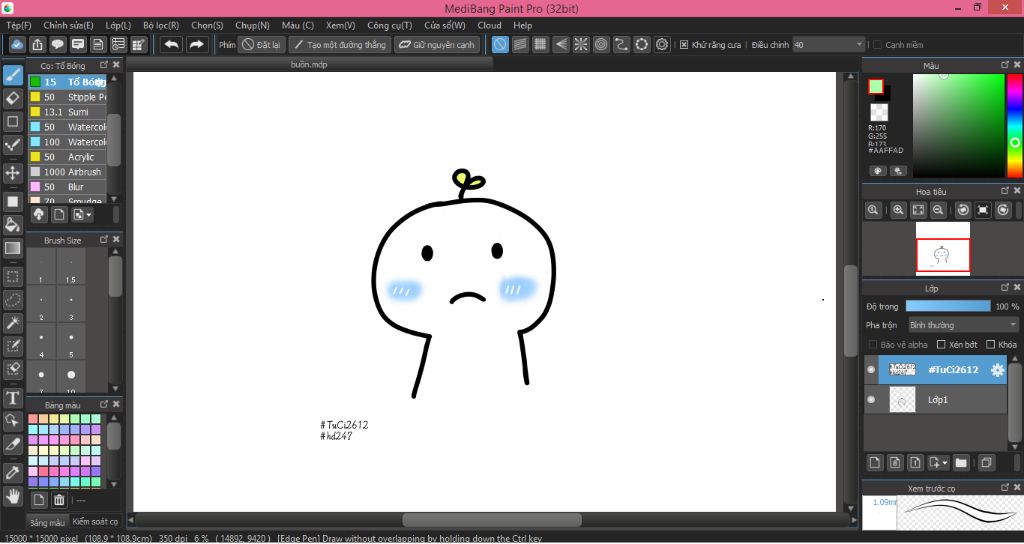The height and width of the screenshot is (544, 1024).
Task: Select the Bucket fill tool
Action: click(x=12, y=225)
